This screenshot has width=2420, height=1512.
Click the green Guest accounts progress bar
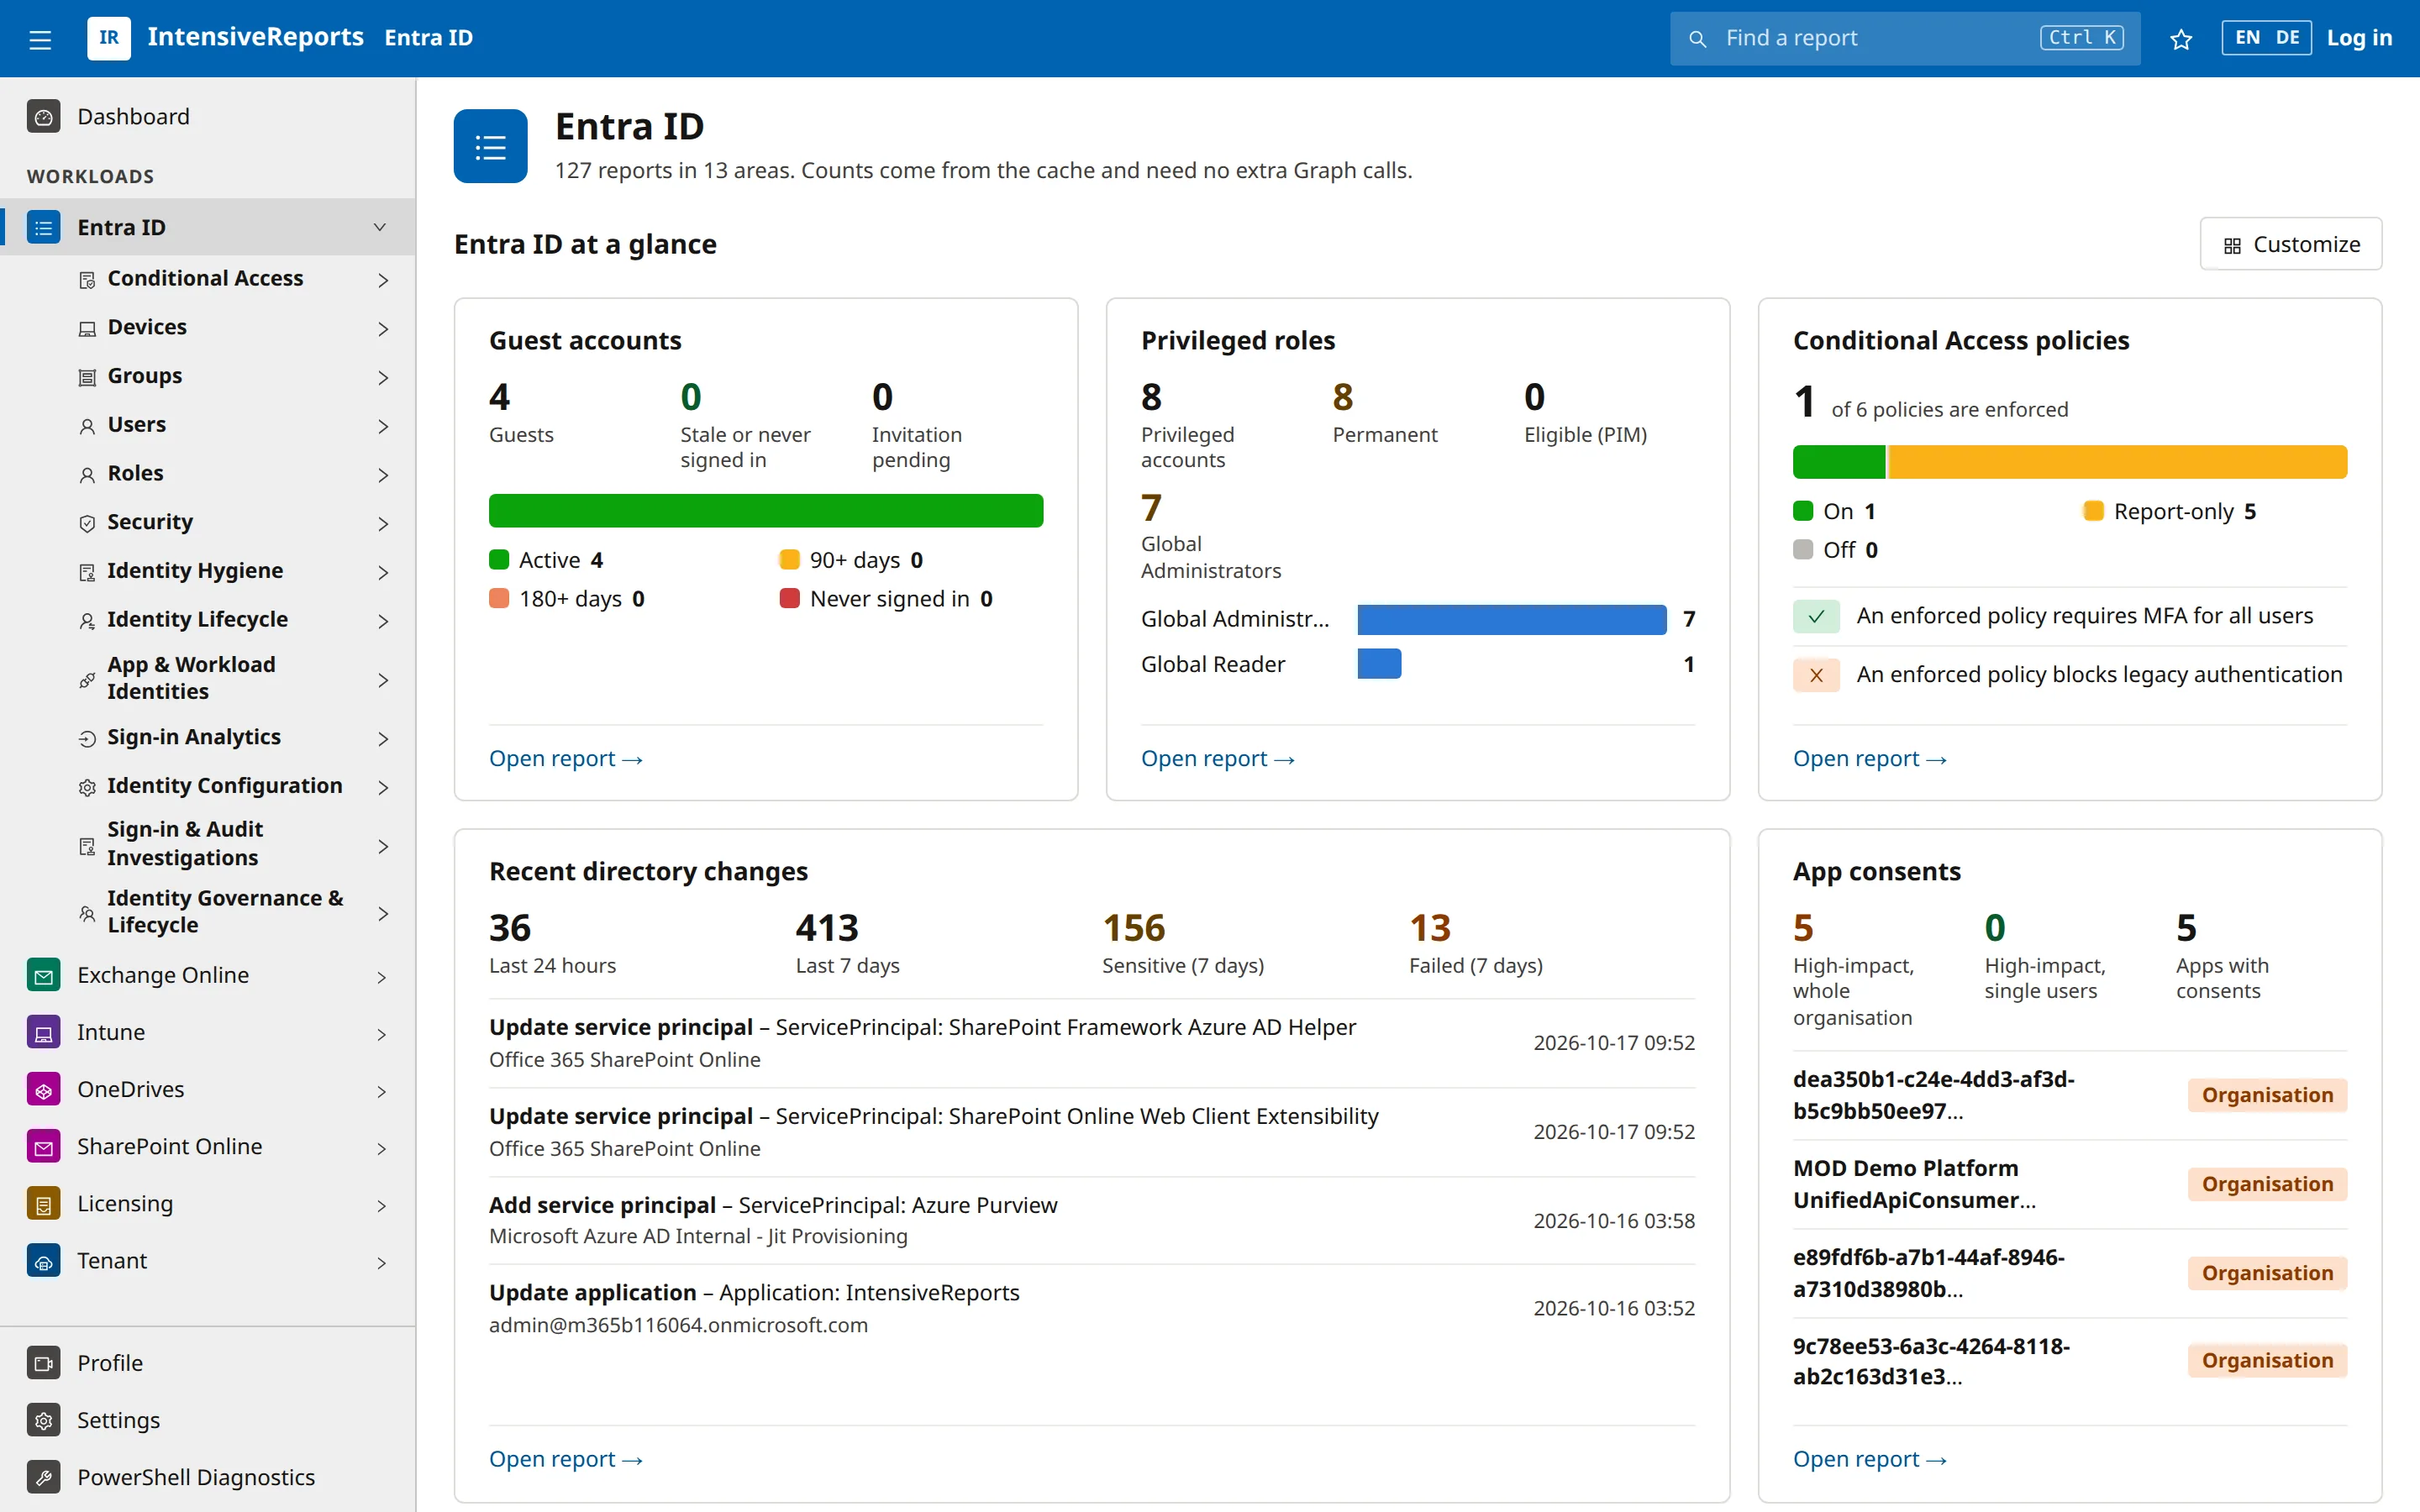click(x=766, y=510)
